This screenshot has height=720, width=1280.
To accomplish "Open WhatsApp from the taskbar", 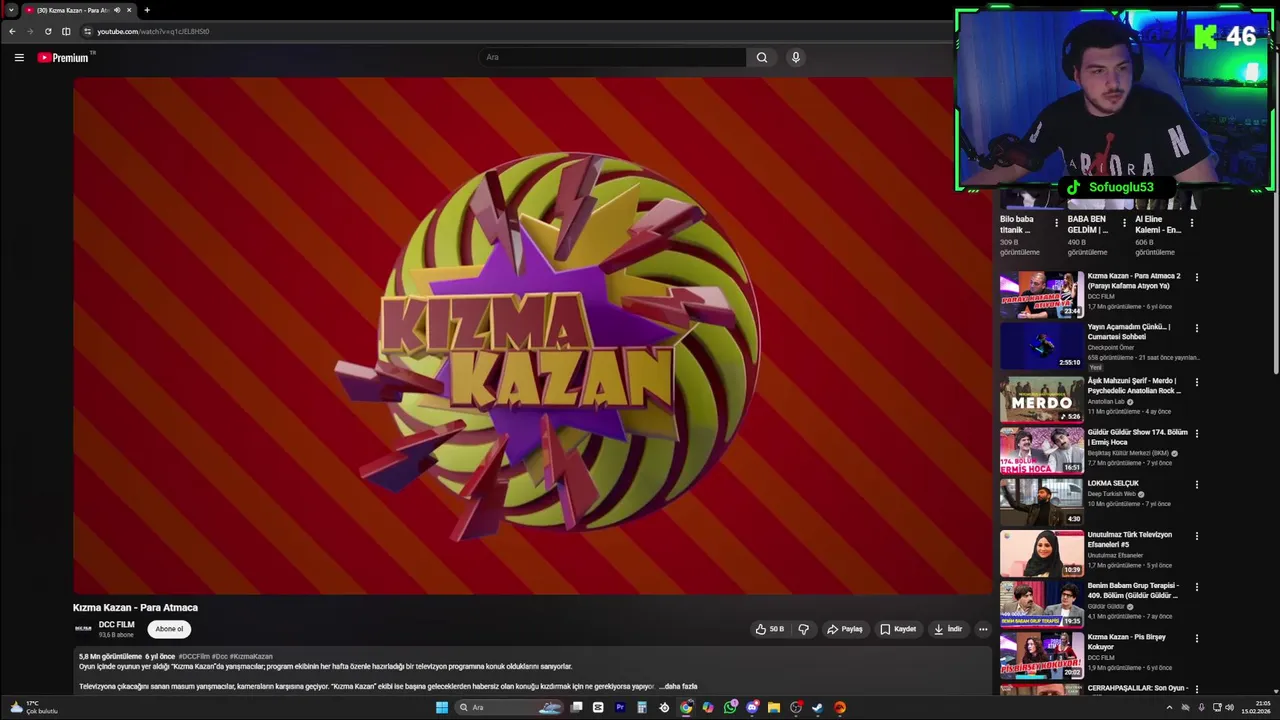I will tap(730, 707).
